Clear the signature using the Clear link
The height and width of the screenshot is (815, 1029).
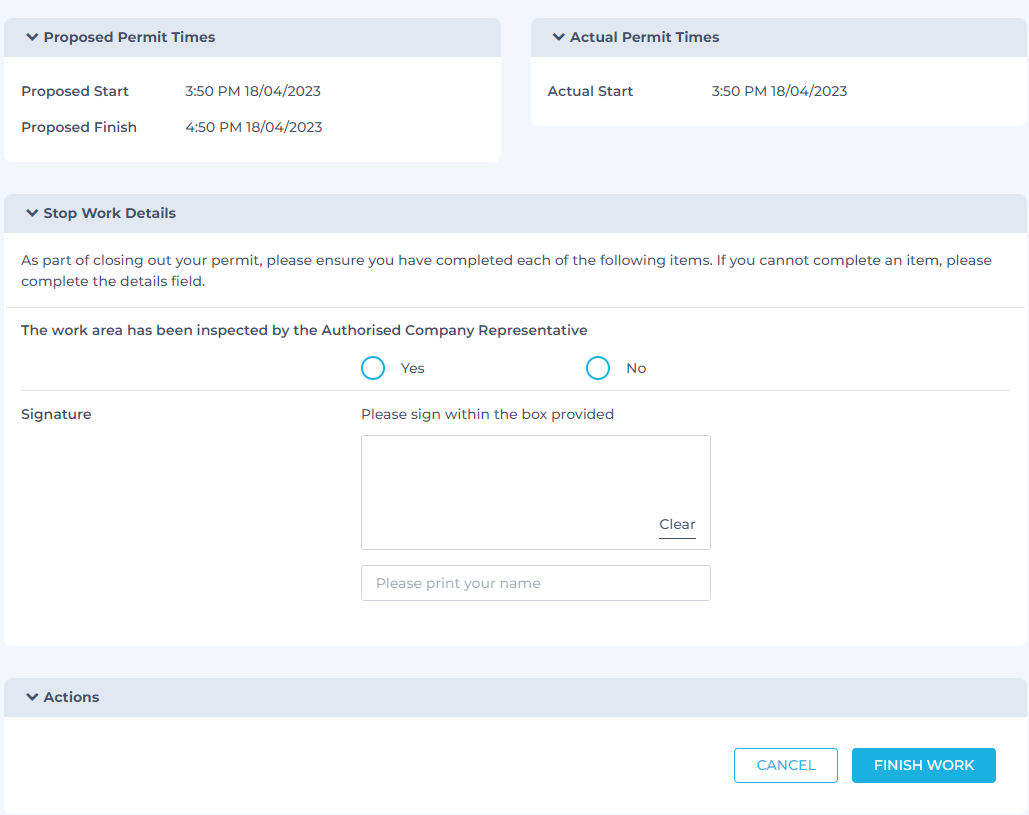pyautogui.click(x=677, y=525)
